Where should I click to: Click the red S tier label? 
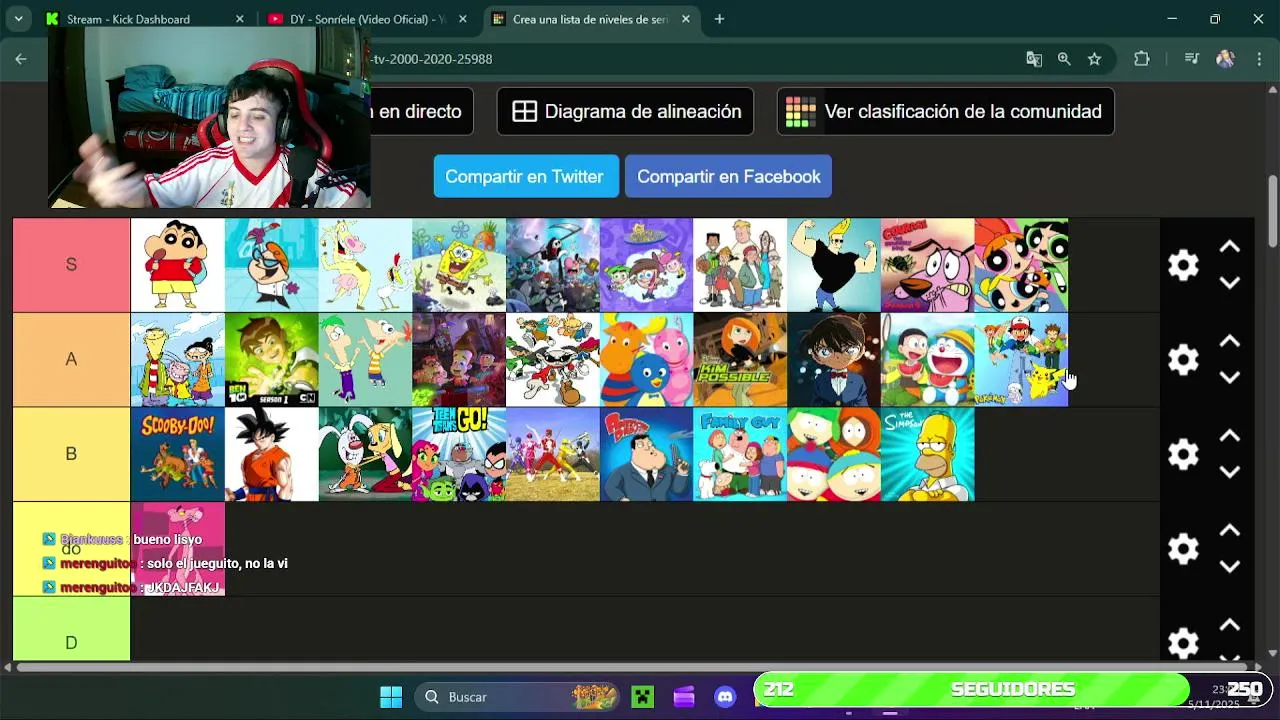(x=71, y=265)
